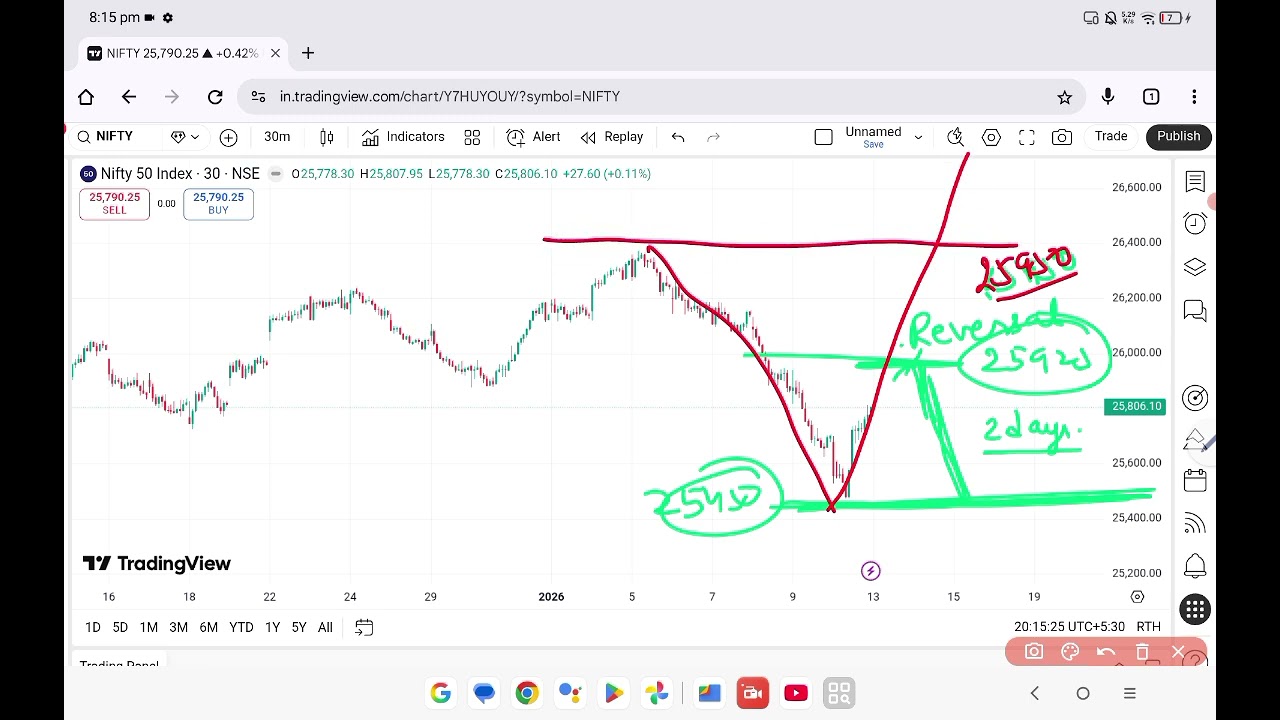The height and width of the screenshot is (720, 1280).
Task: Undo stroke in the red drawing toolbar
Action: (1106, 653)
